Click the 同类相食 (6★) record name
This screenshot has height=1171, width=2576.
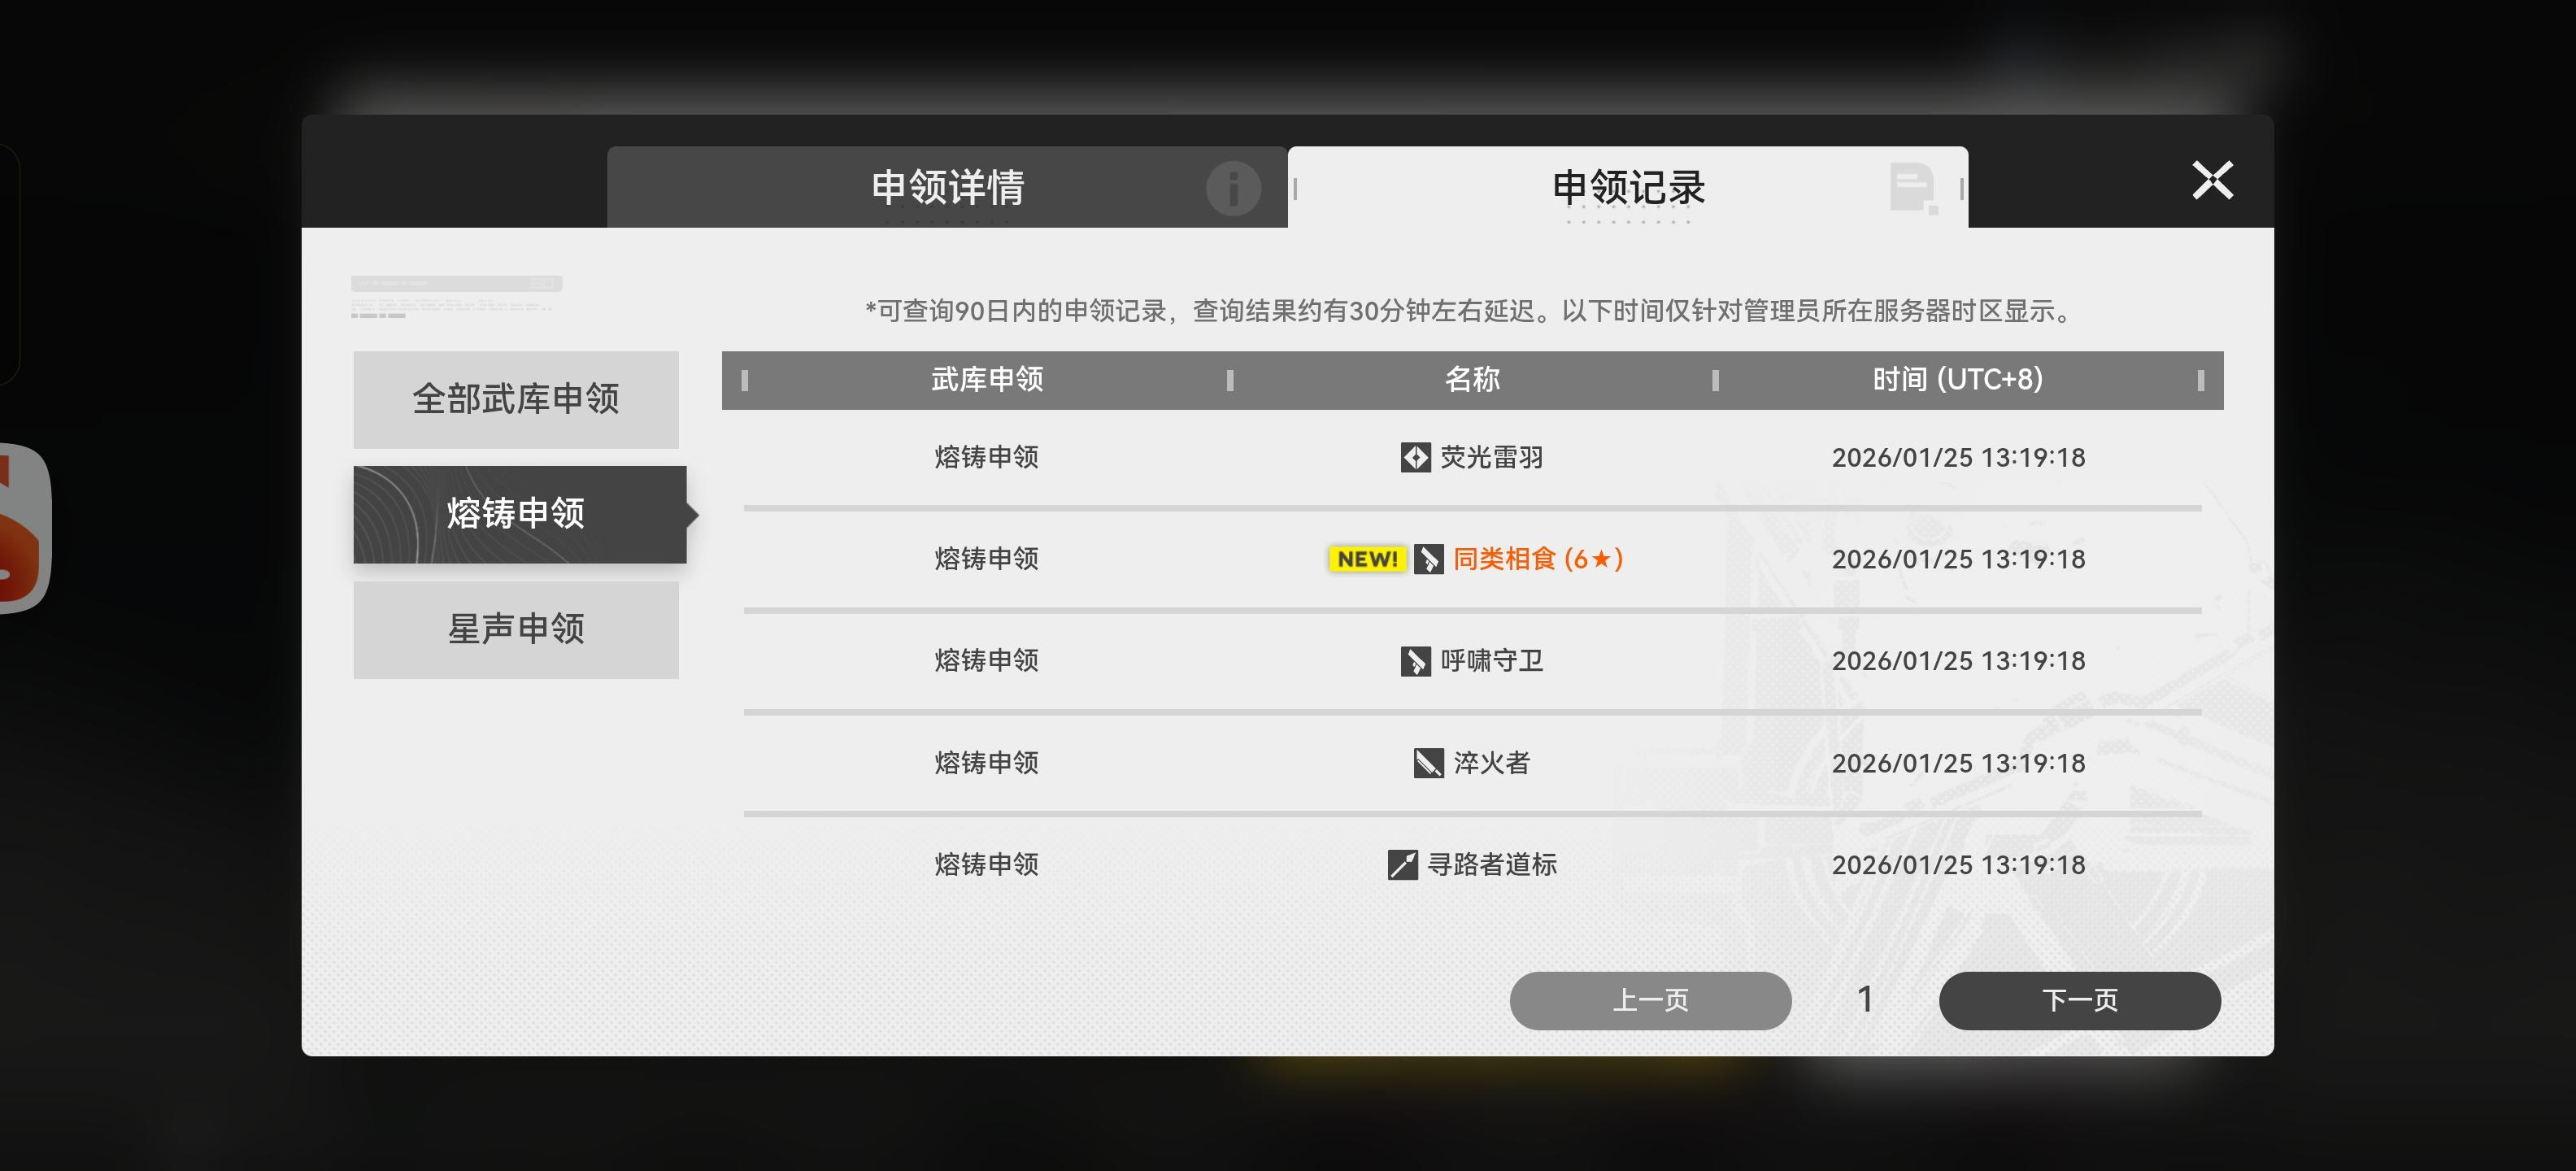click(x=1537, y=559)
